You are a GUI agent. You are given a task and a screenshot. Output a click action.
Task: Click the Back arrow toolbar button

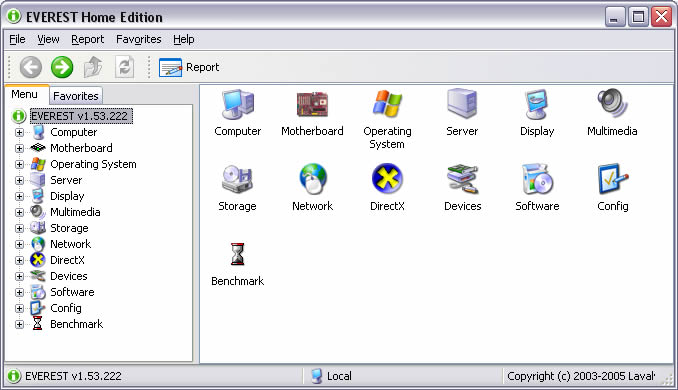31,67
